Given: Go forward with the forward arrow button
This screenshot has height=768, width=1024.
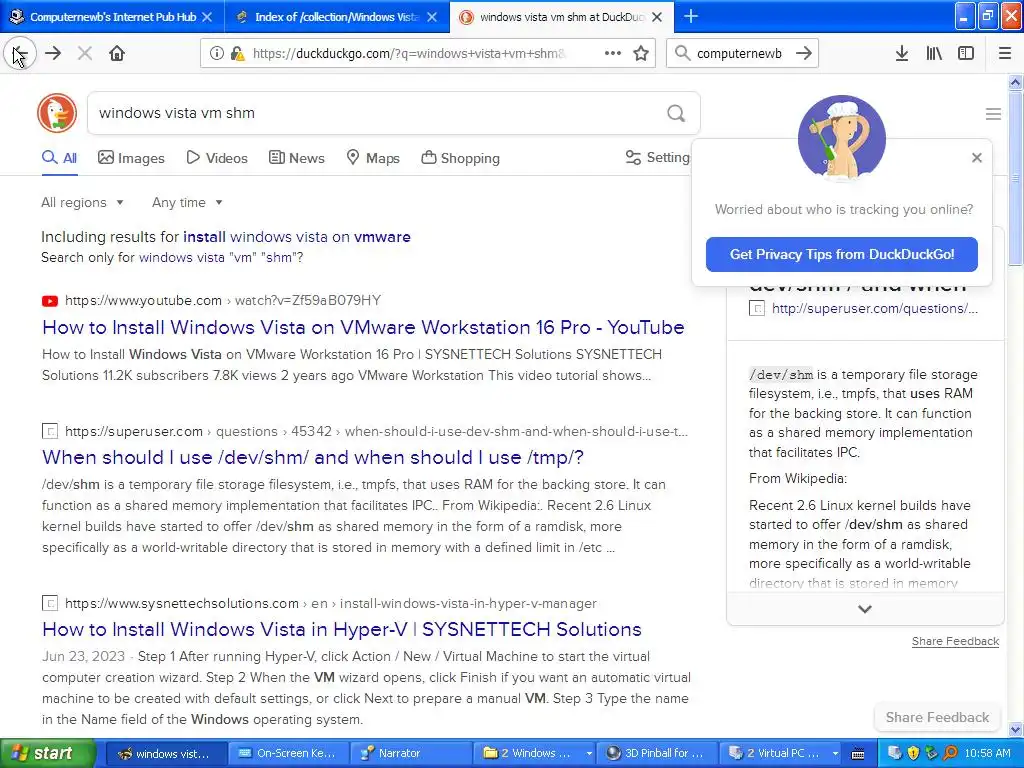Looking at the screenshot, I should [53, 54].
